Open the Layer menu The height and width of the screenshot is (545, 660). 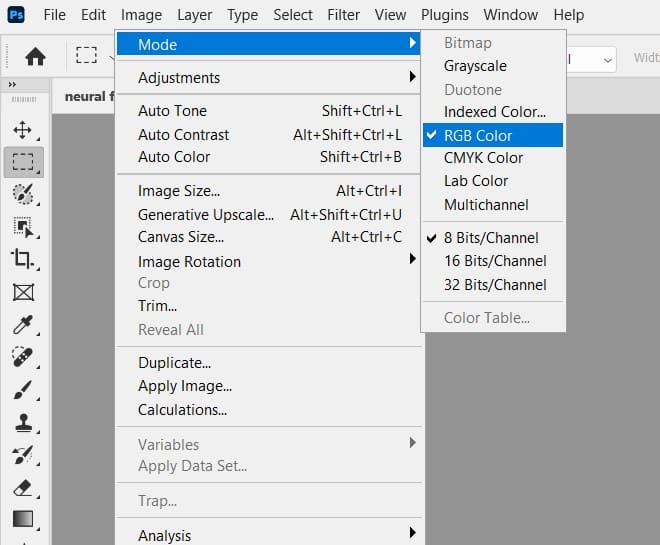click(x=194, y=15)
